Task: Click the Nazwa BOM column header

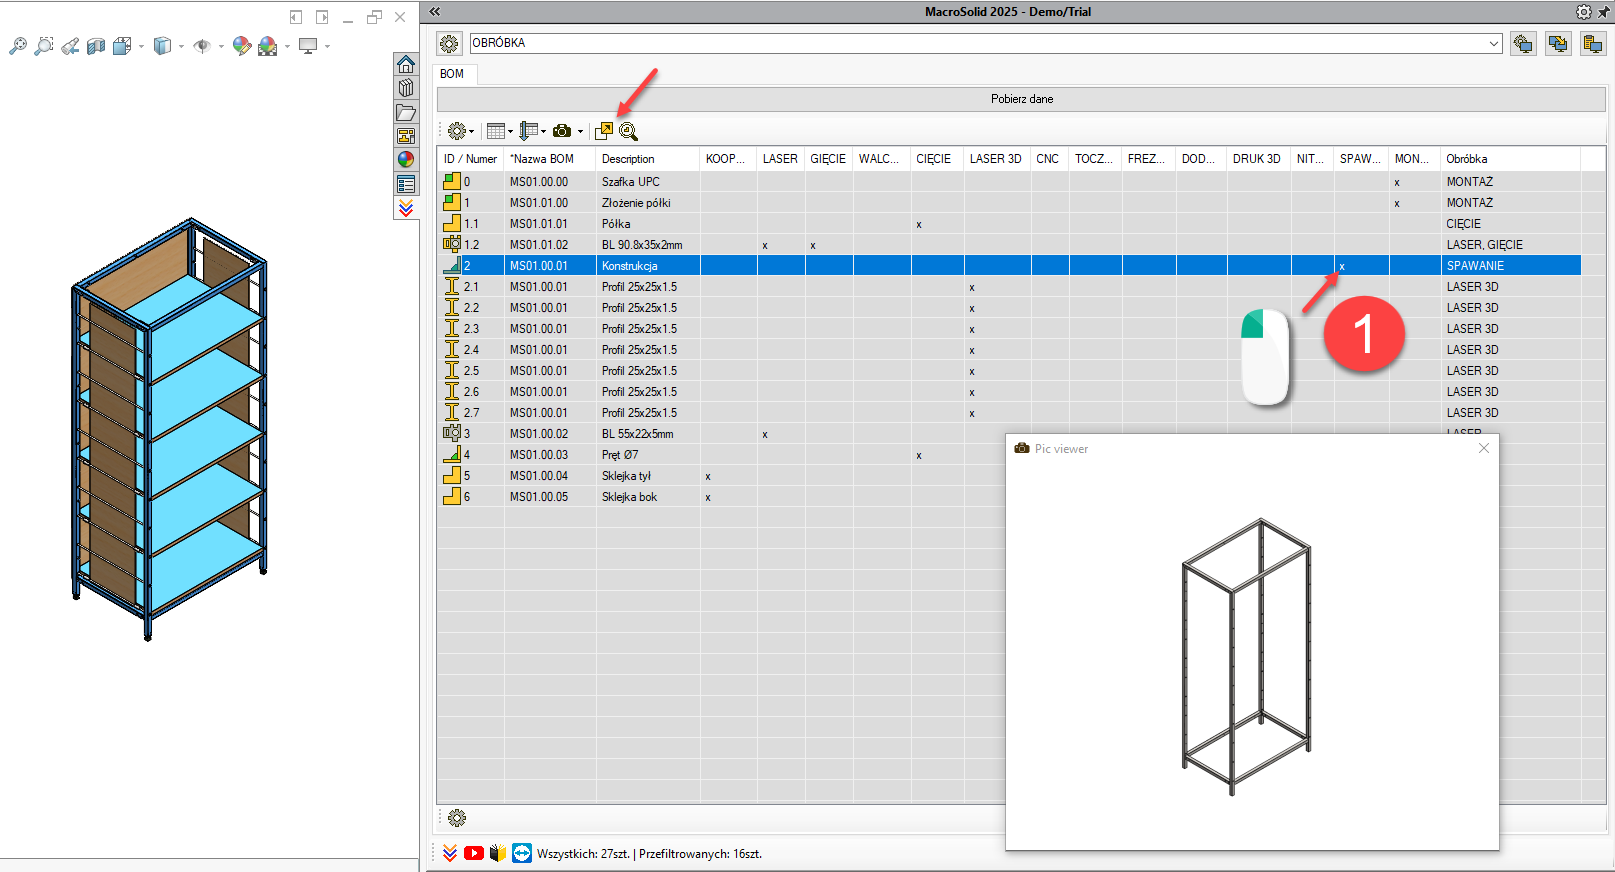Action: click(x=550, y=159)
